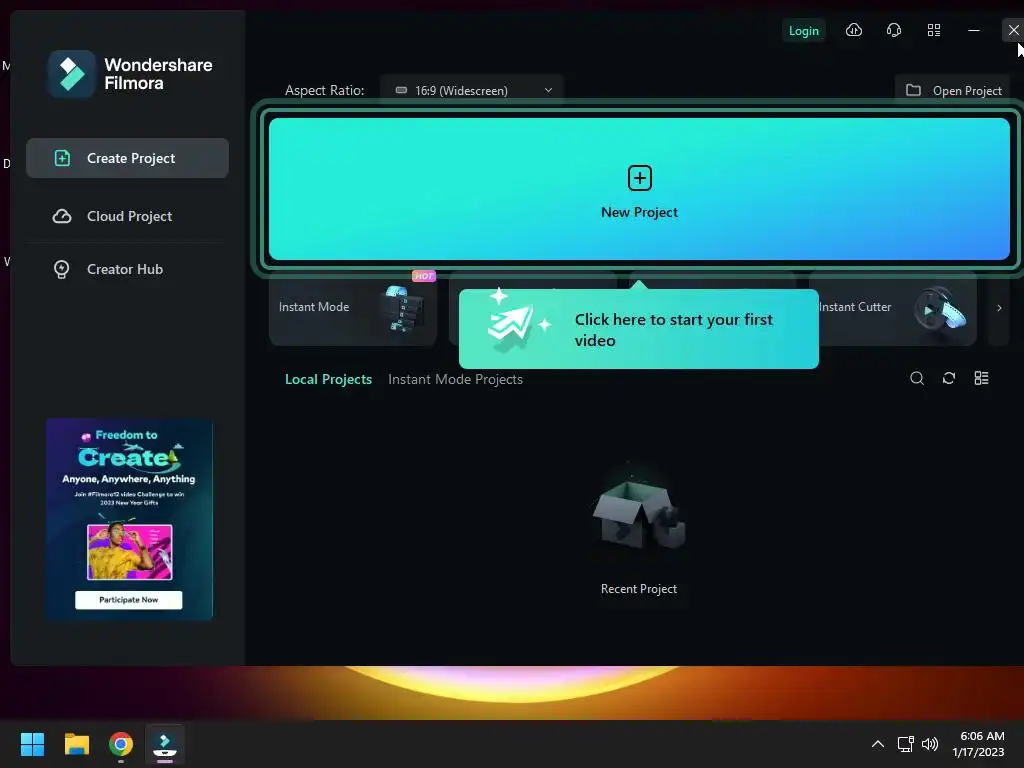Open the Instant Cutter card
This screenshot has width=1024, height=768.
(x=898, y=308)
